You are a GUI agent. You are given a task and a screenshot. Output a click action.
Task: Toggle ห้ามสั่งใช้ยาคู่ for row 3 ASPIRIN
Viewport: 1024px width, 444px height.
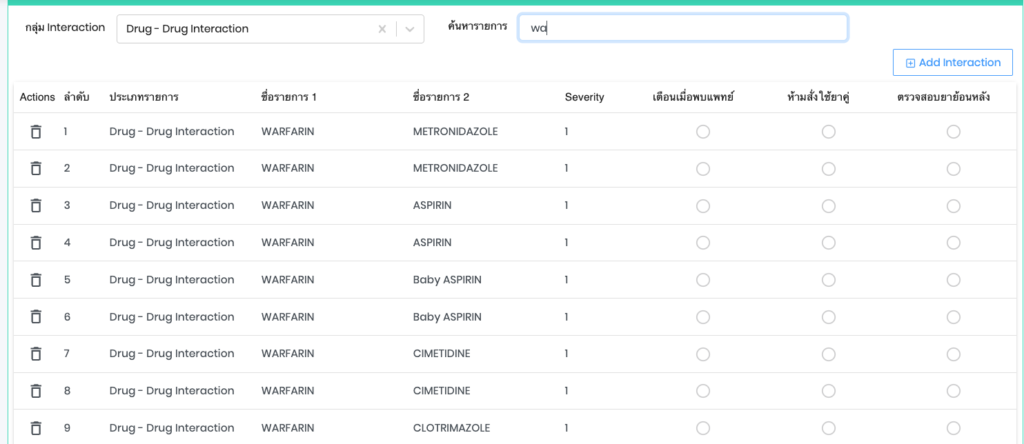click(828, 206)
